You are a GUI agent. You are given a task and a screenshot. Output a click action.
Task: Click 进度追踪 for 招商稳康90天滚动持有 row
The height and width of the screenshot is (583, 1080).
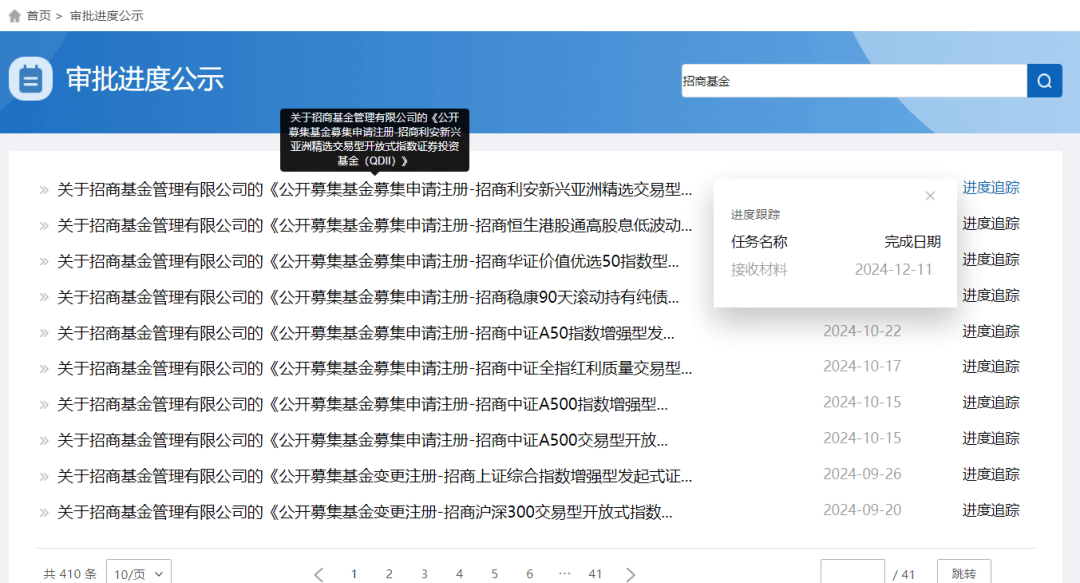tap(990, 295)
